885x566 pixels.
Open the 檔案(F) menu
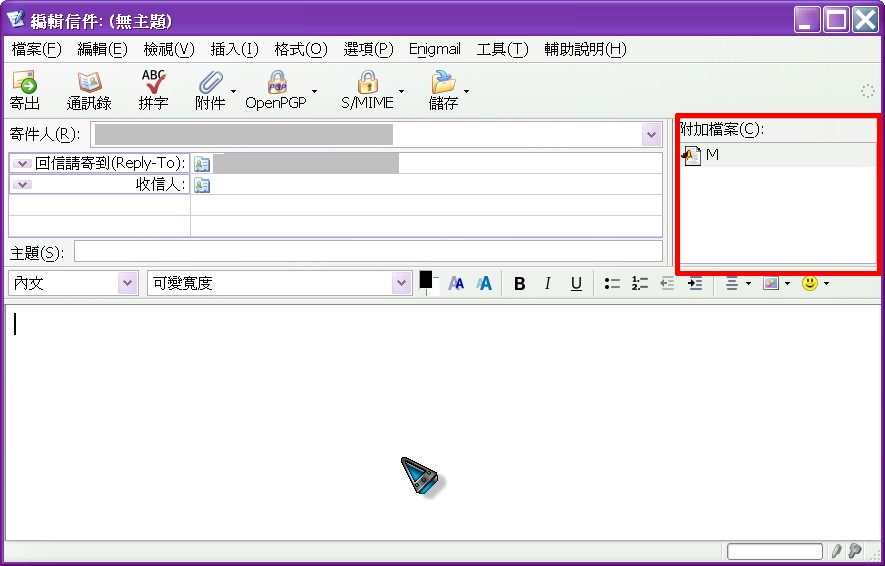(x=36, y=50)
